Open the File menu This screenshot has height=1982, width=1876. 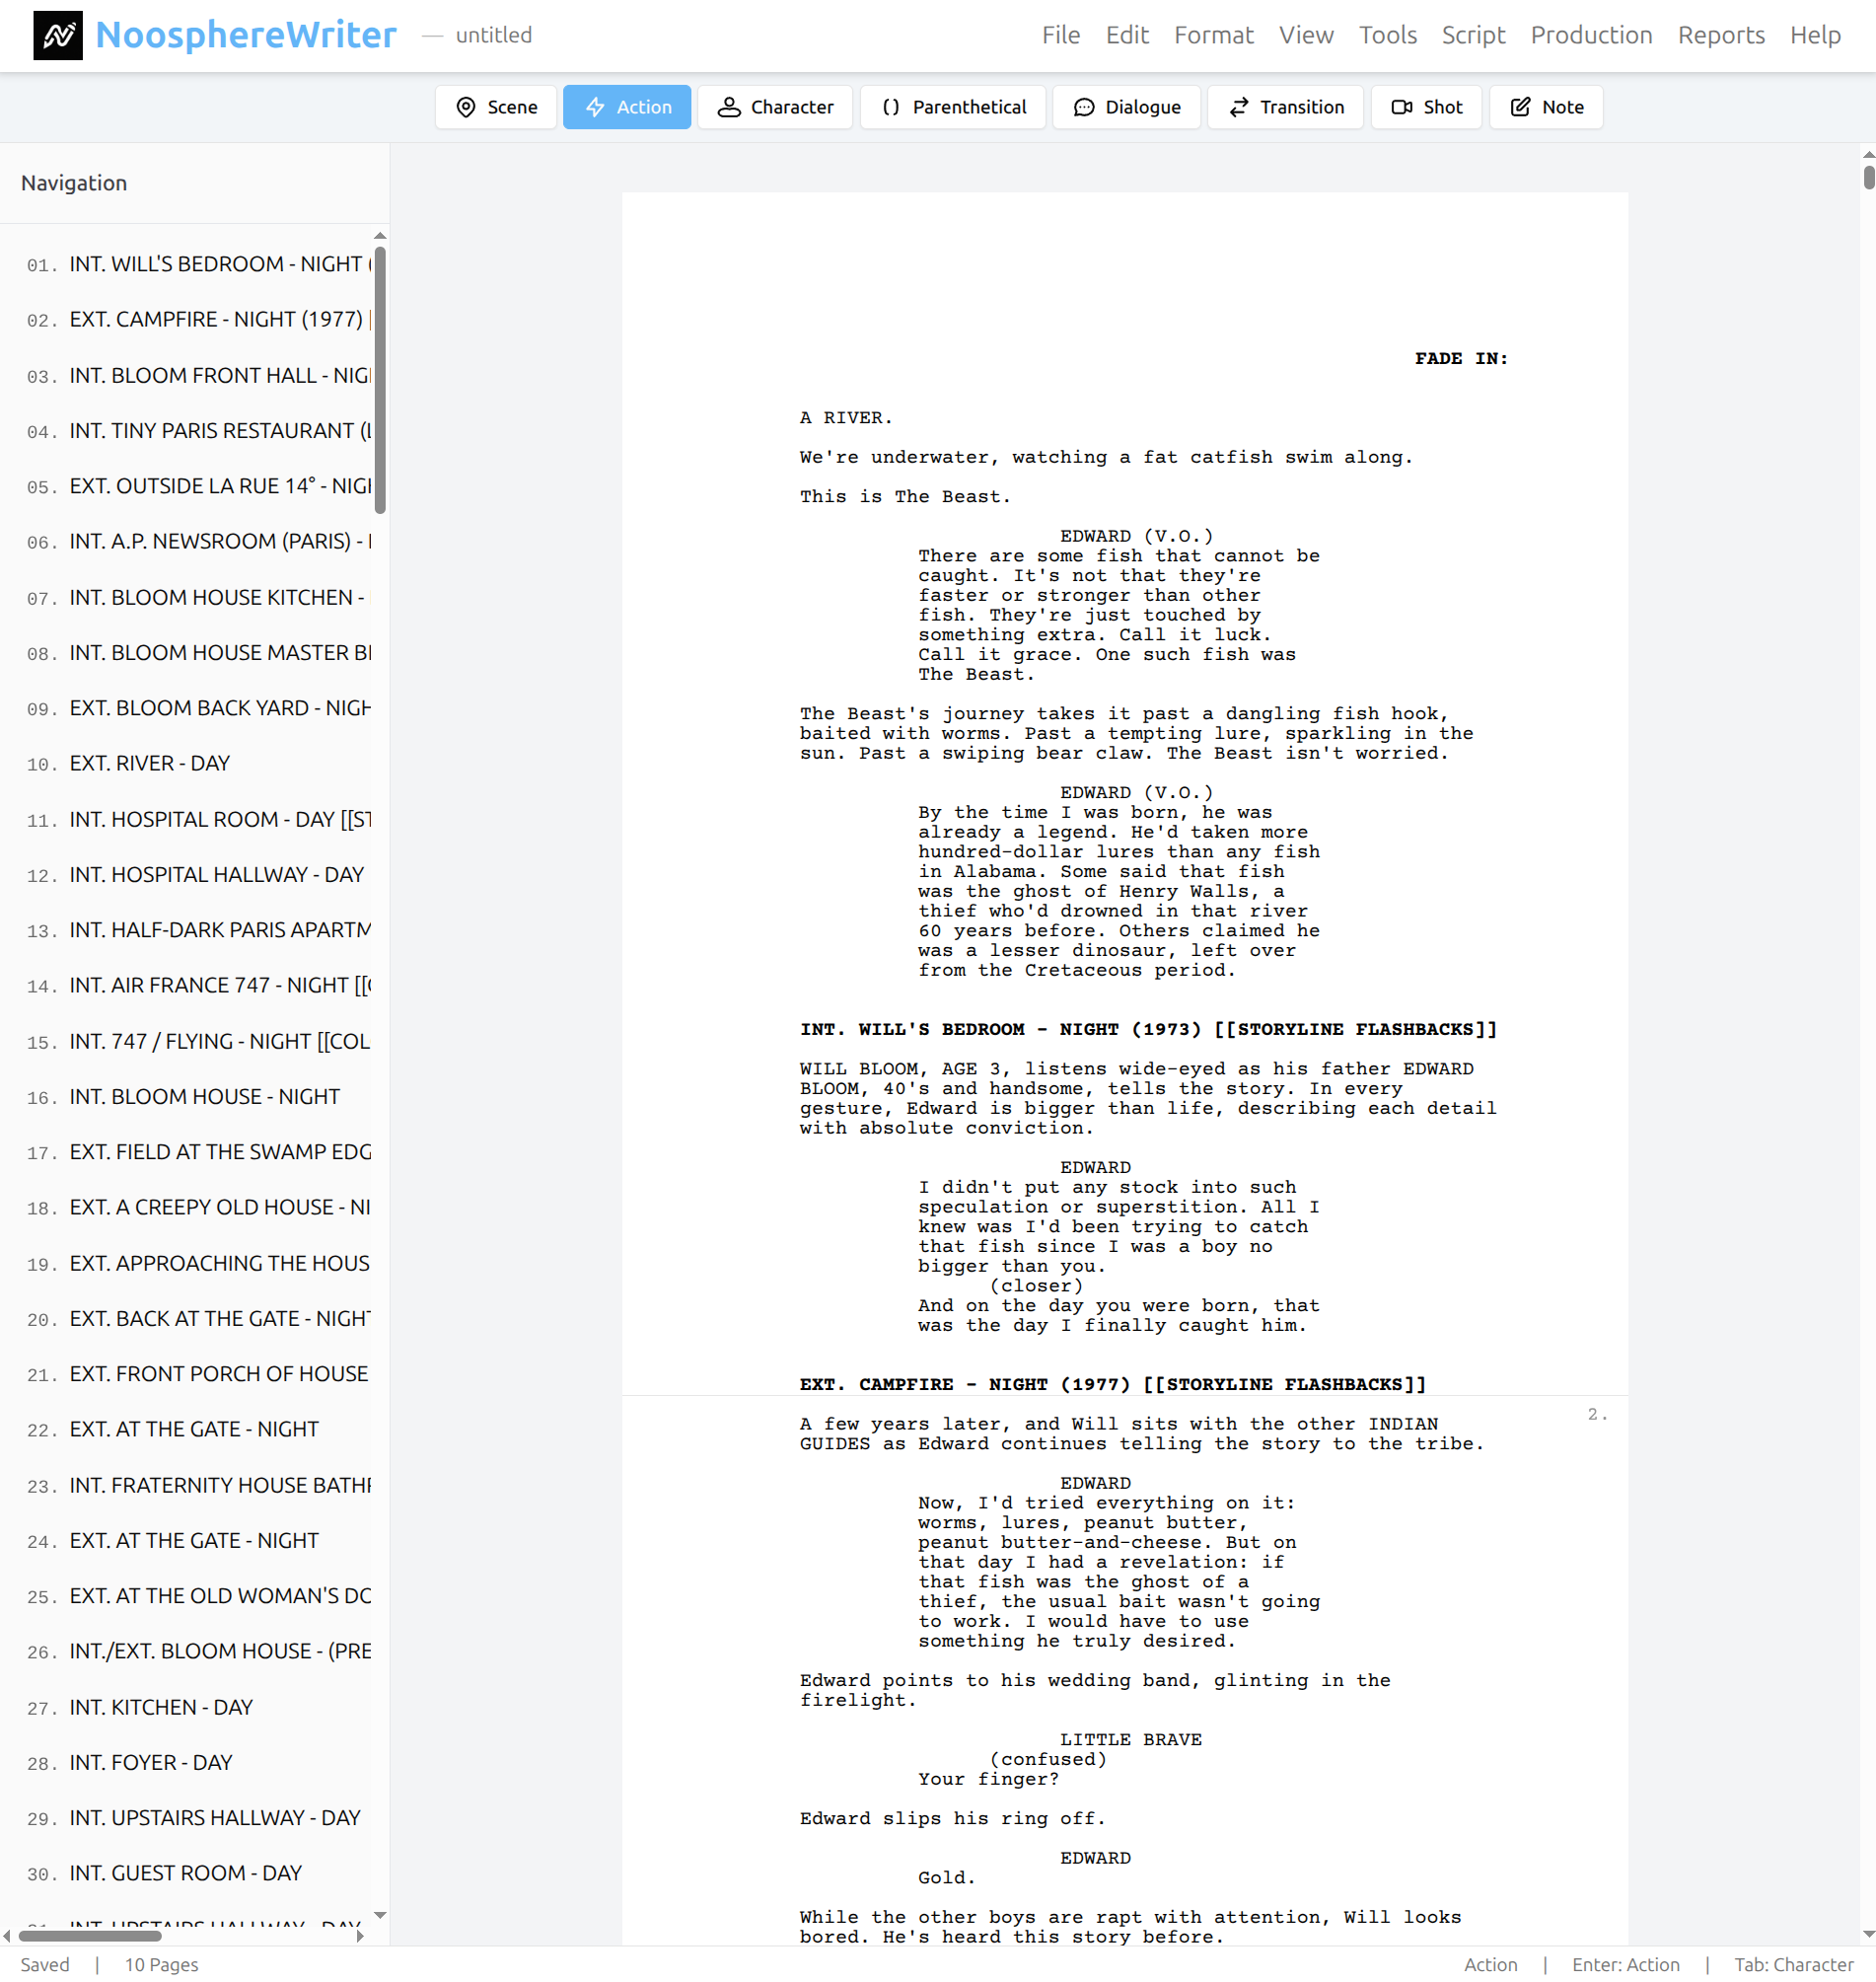(1060, 35)
